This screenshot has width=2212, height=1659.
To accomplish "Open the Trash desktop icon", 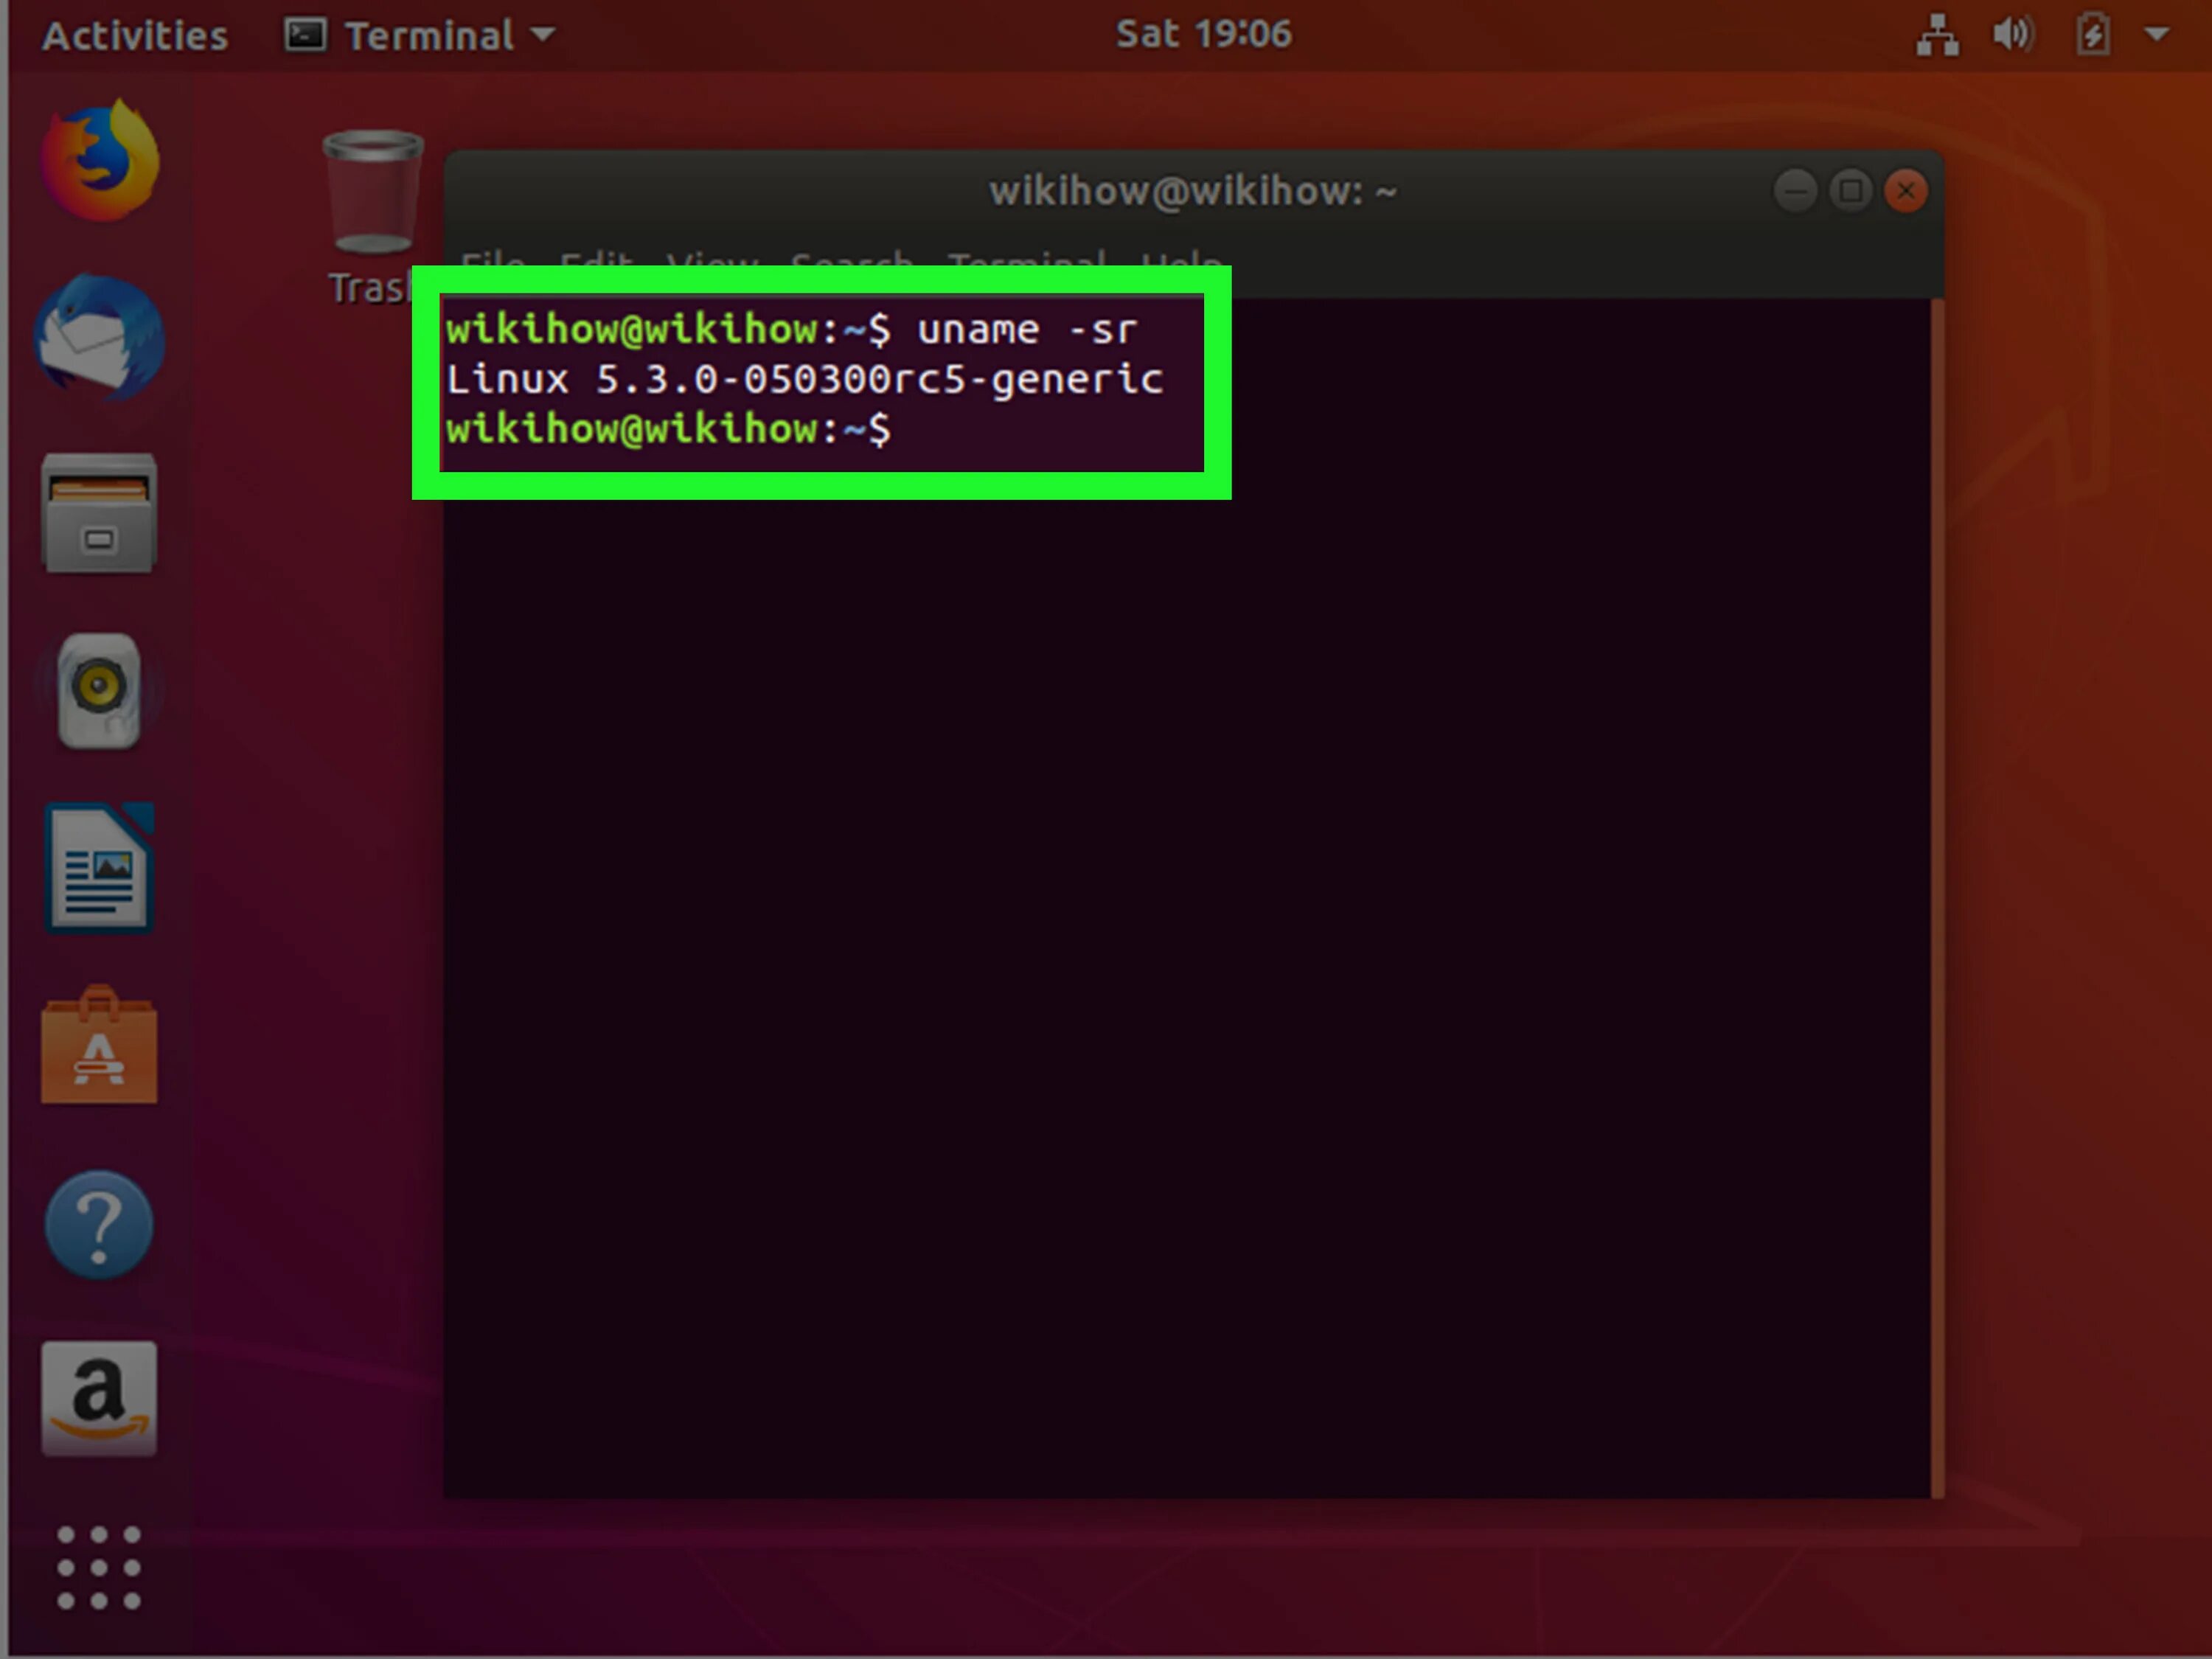I will [372, 192].
